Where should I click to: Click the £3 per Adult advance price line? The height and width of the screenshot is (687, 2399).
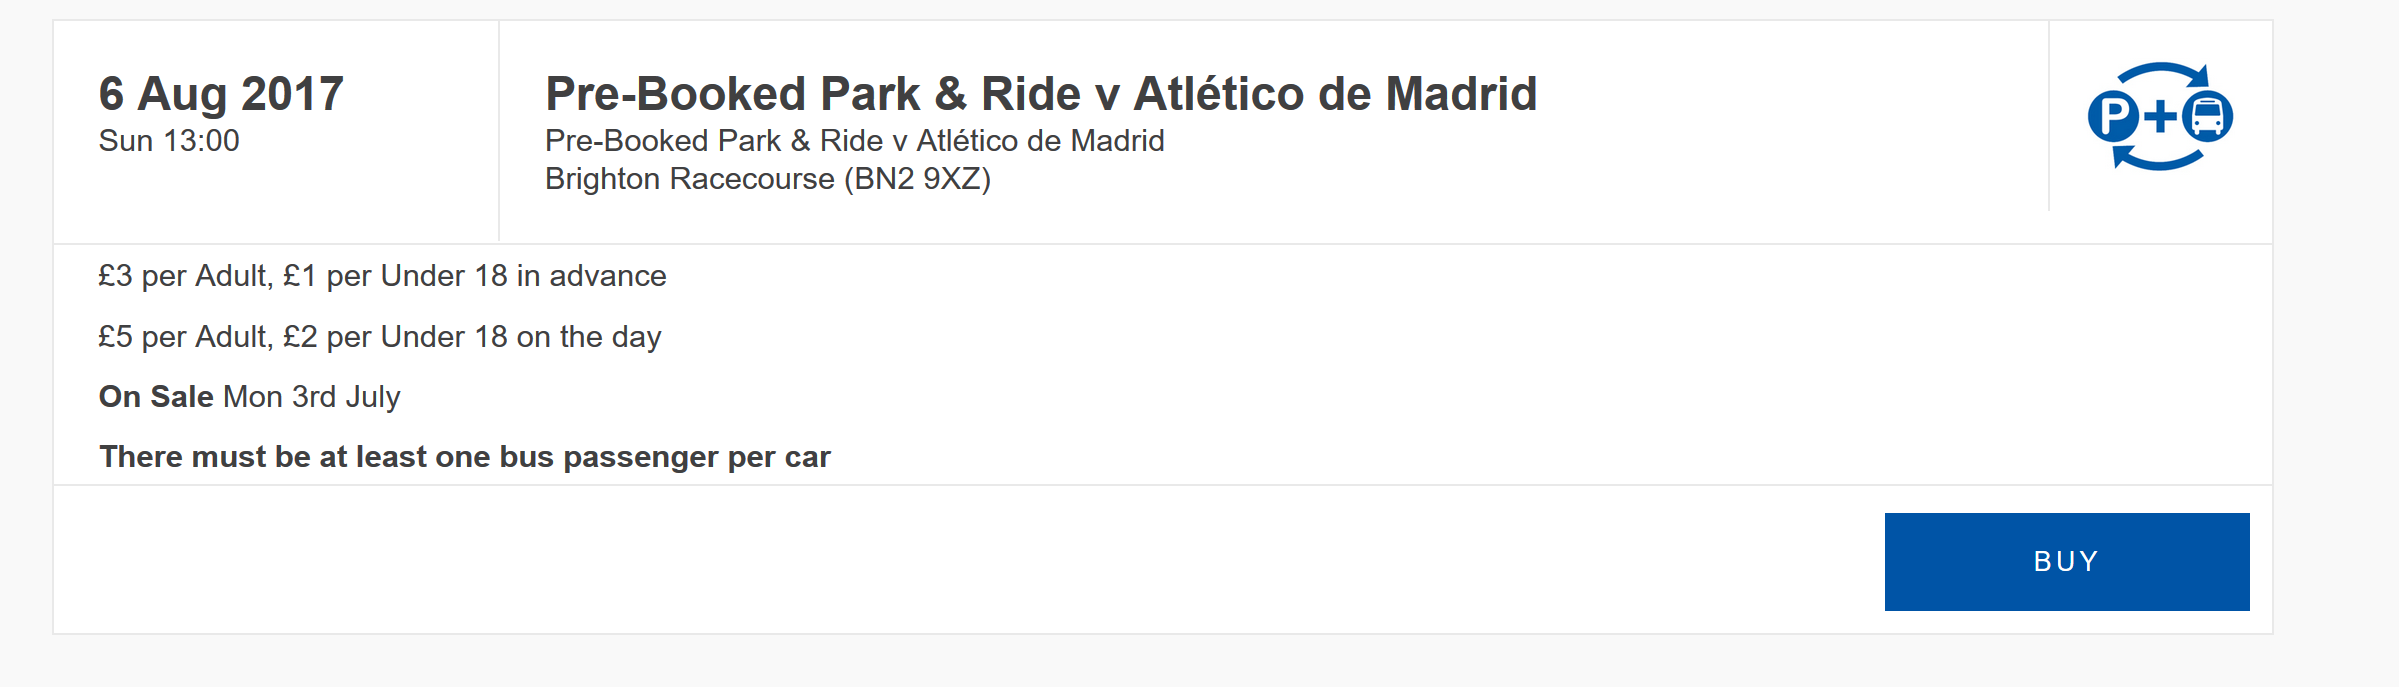point(382,276)
